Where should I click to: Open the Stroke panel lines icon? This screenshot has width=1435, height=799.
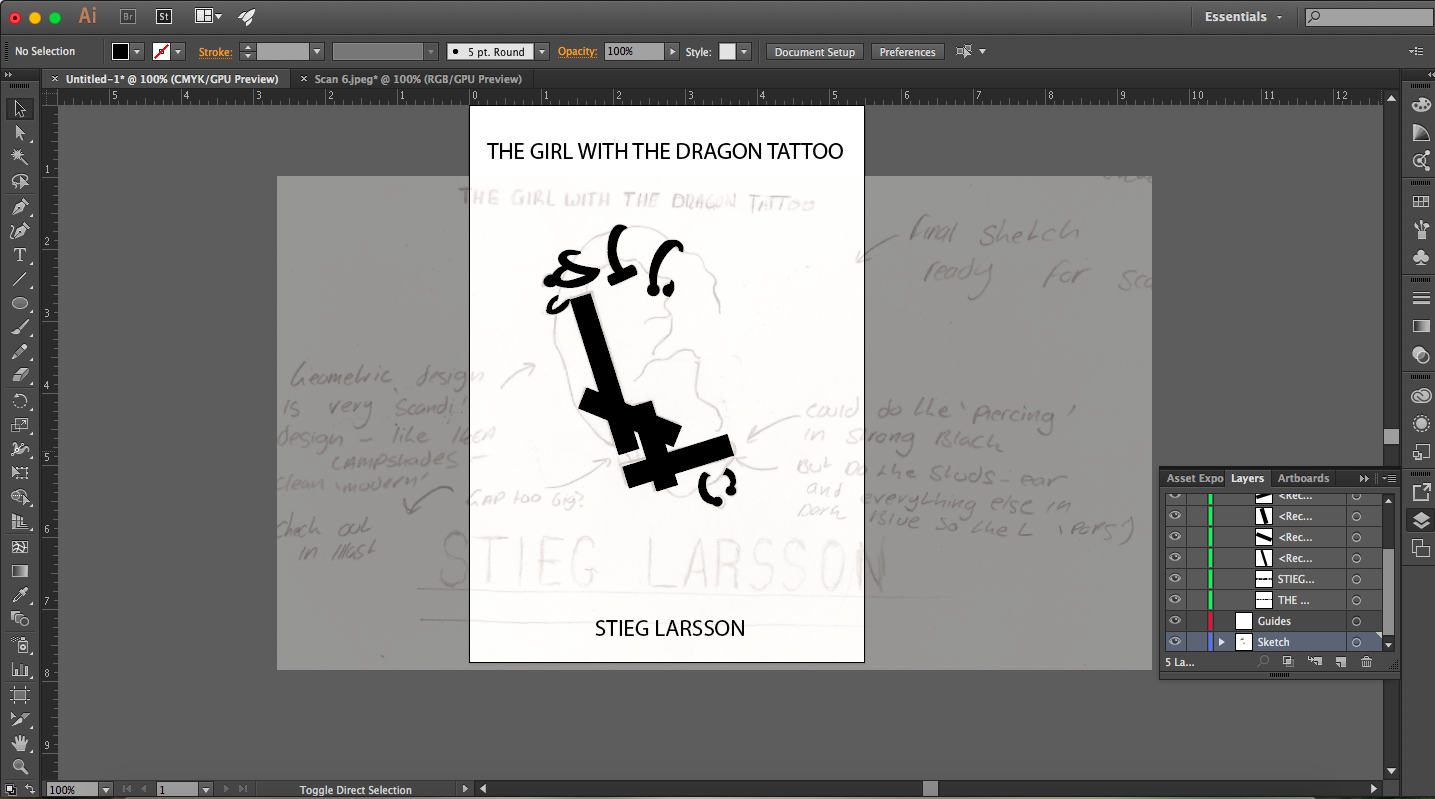[x=1420, y=299]
